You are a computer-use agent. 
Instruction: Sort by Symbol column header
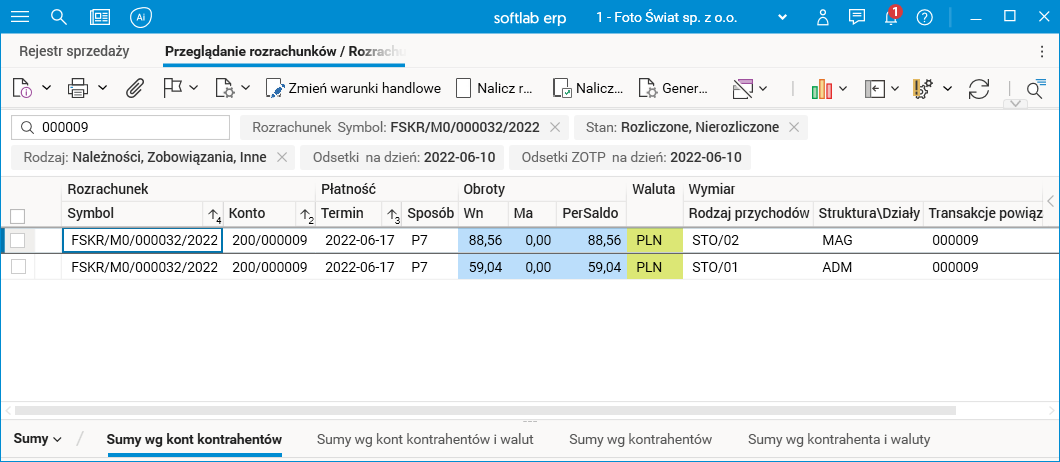(143, 213)
